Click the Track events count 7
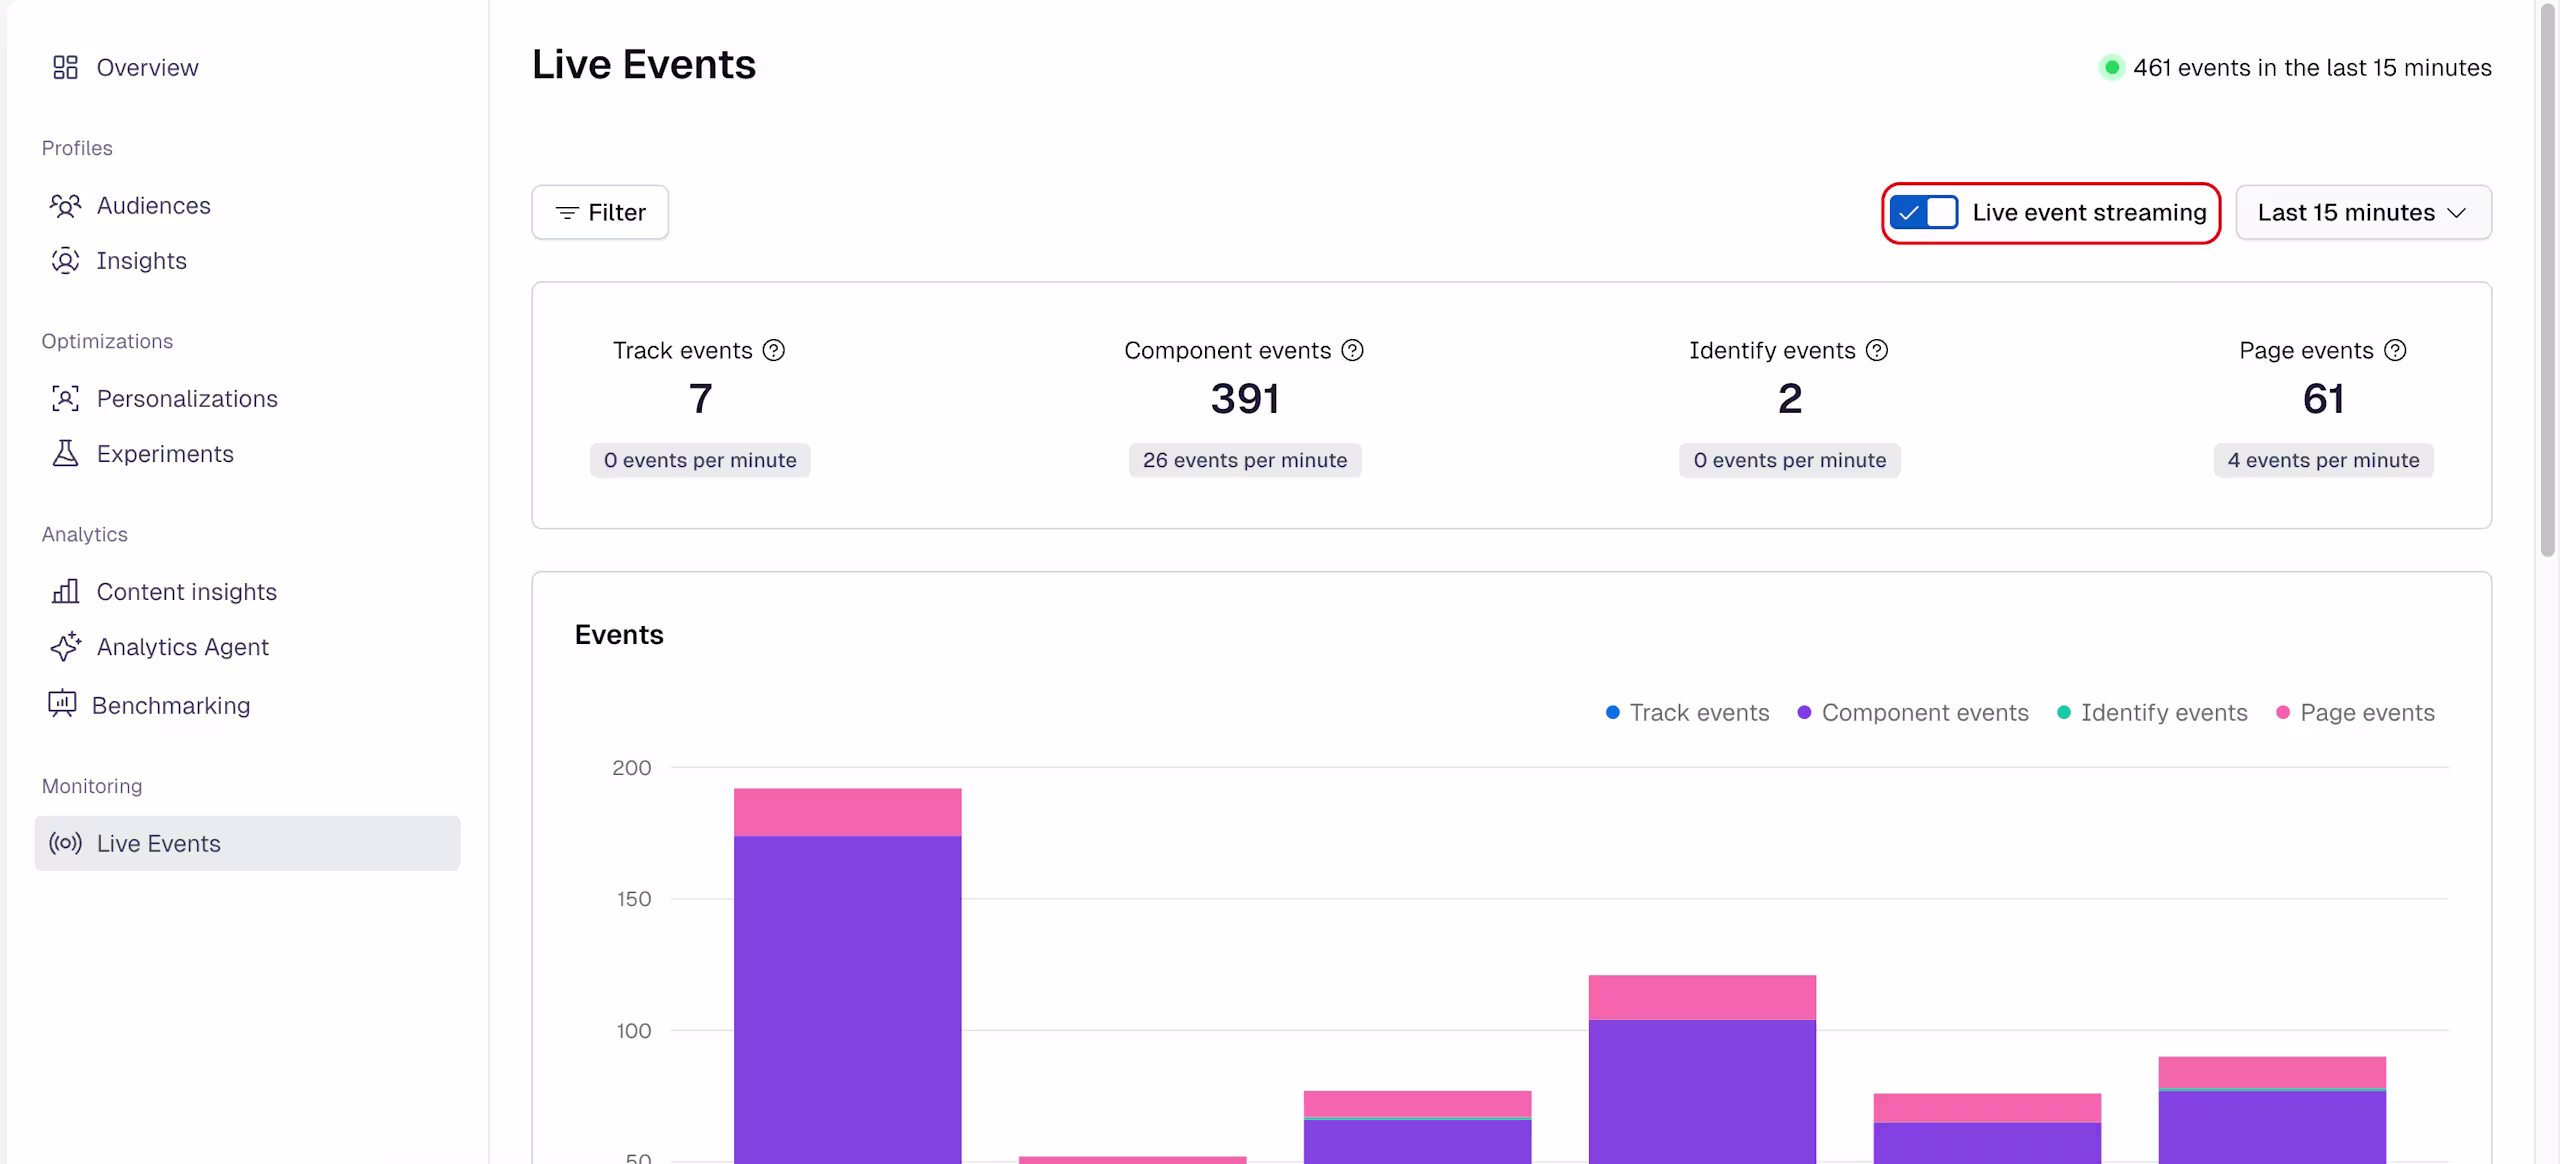 700,399
